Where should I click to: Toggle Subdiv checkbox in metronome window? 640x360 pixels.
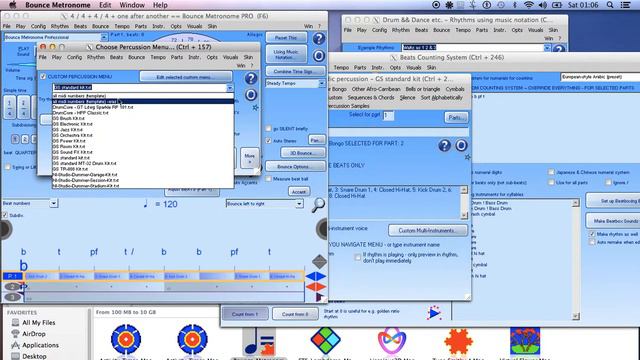[5, 215]
